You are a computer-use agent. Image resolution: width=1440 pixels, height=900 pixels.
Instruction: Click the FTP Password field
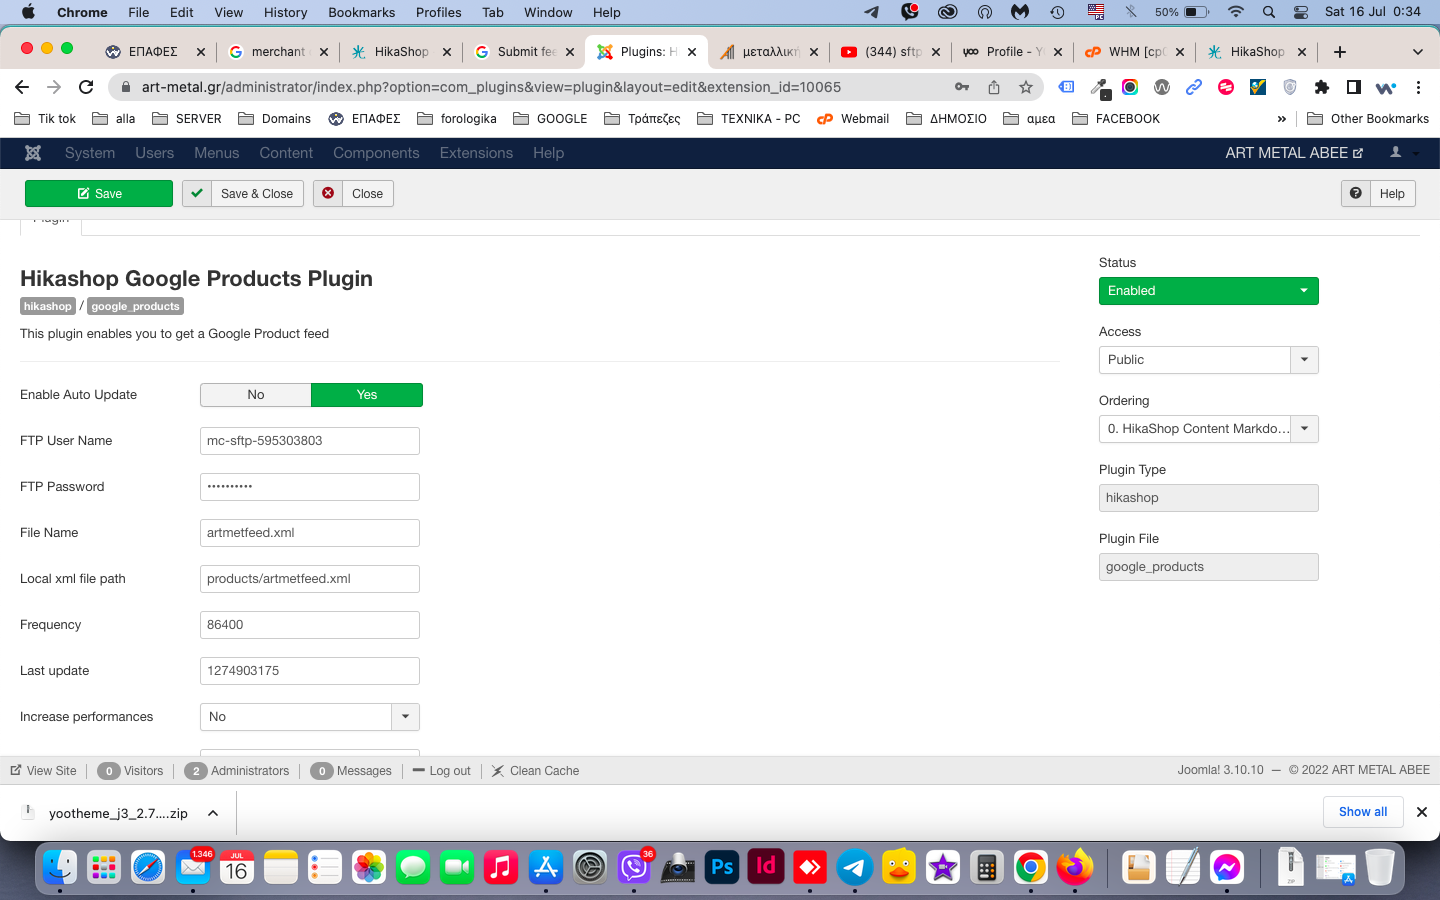pos(310,487)
